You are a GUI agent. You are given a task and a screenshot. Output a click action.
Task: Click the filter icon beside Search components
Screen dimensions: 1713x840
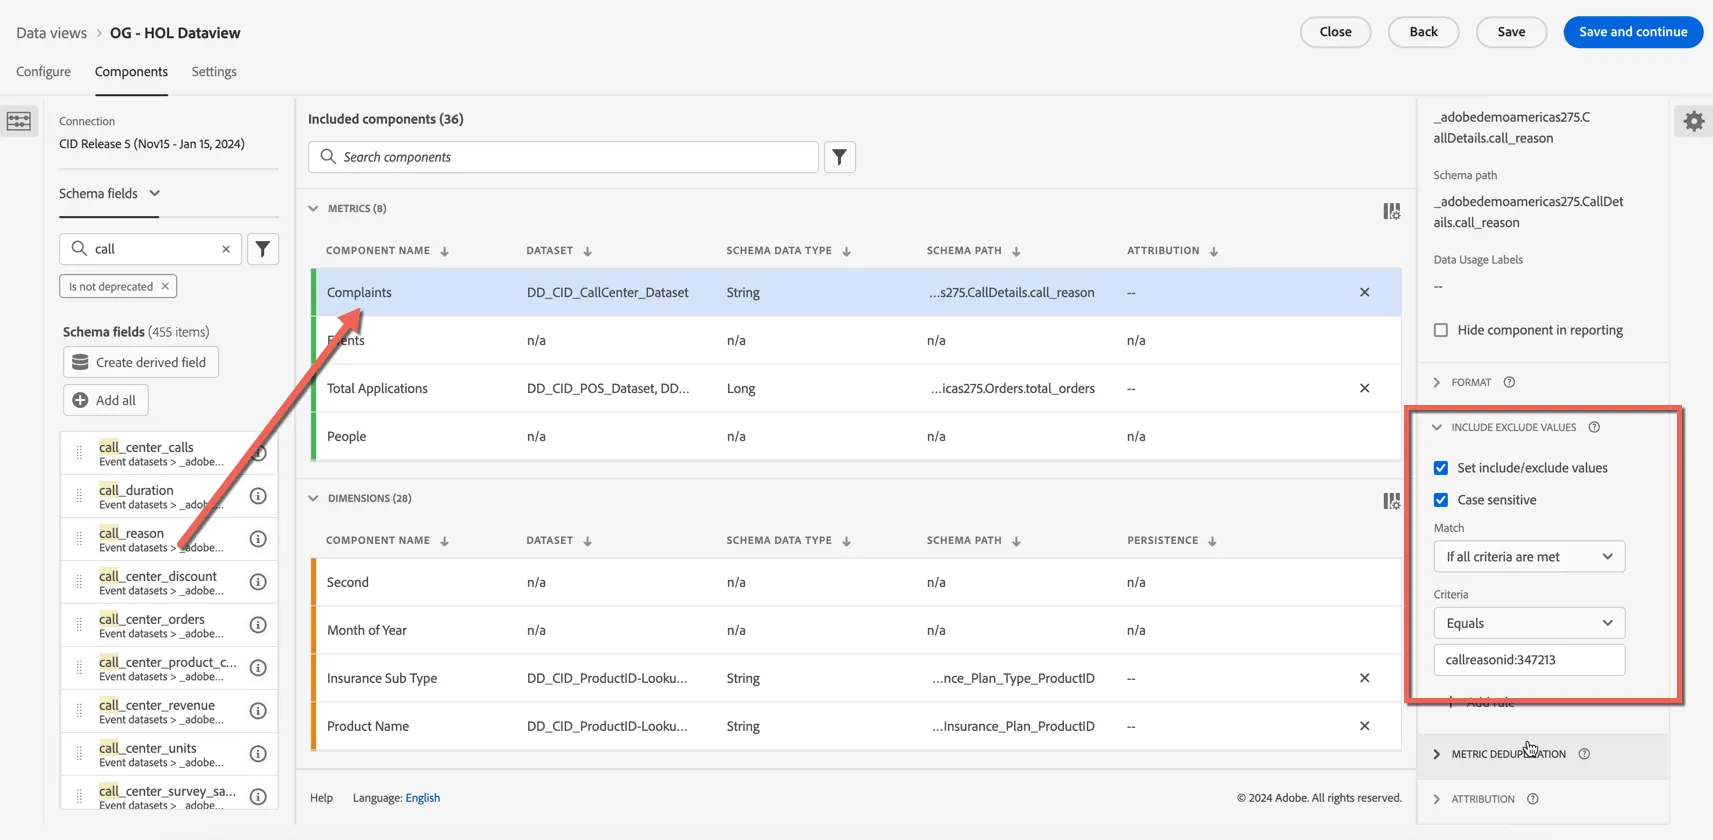click(840, 157)
